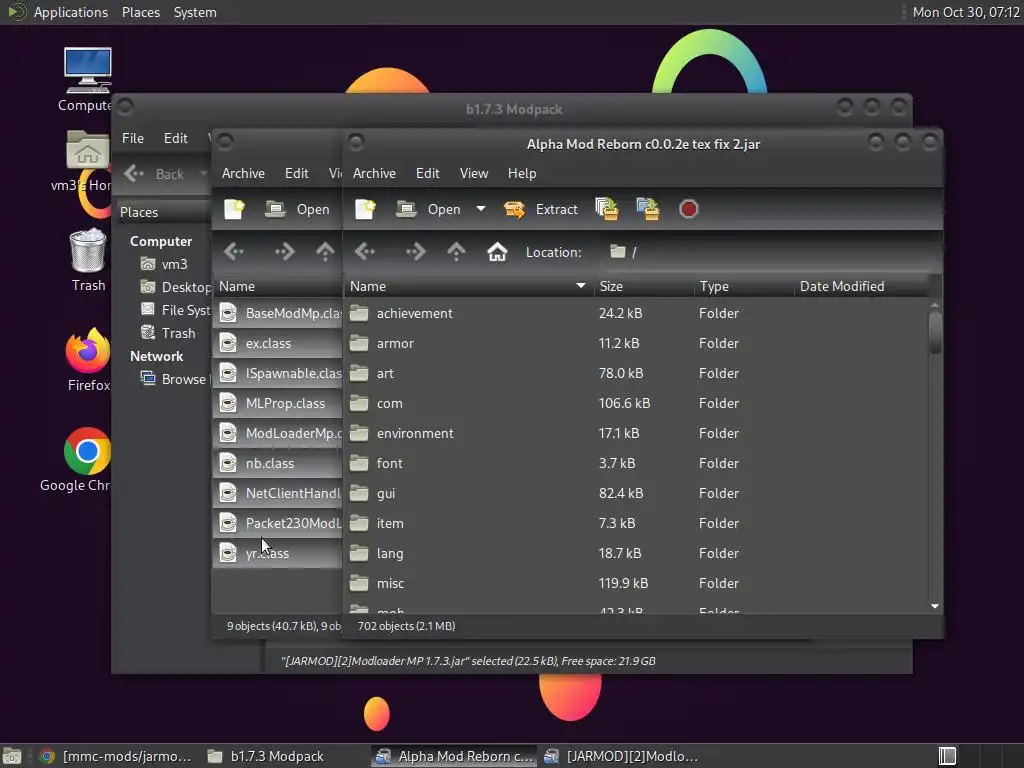This screenshot has height=768, width=1024.
Task: Select the lang folder
Action: [635, 553]
